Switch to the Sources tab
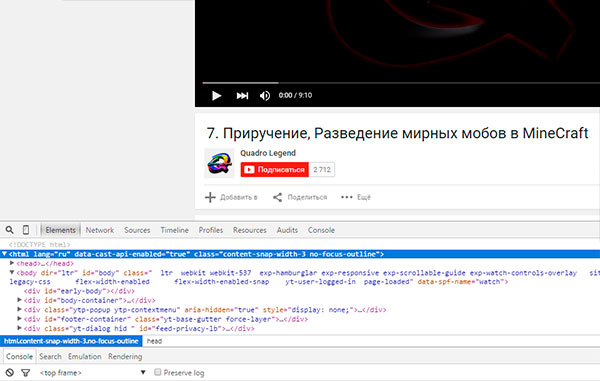This screenshot has height=381, width=600. point(137,230)
